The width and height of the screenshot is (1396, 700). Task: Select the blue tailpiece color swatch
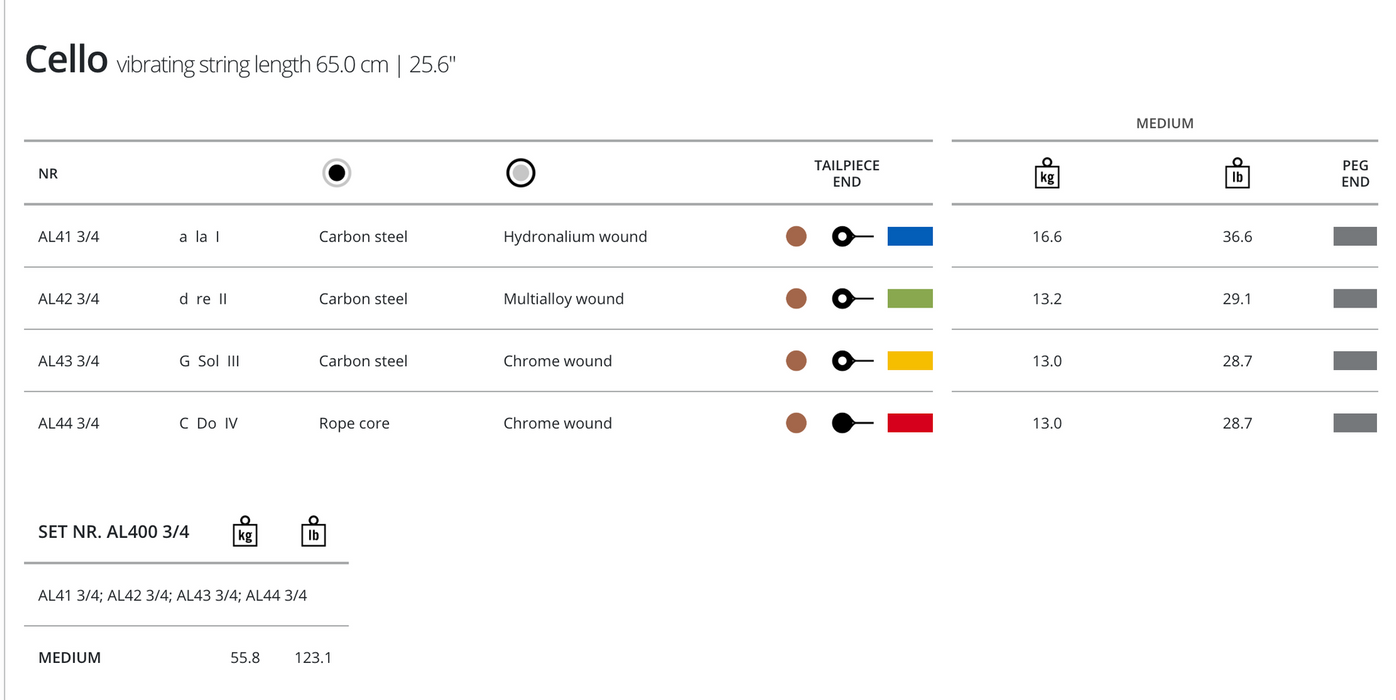pos(909,237)
